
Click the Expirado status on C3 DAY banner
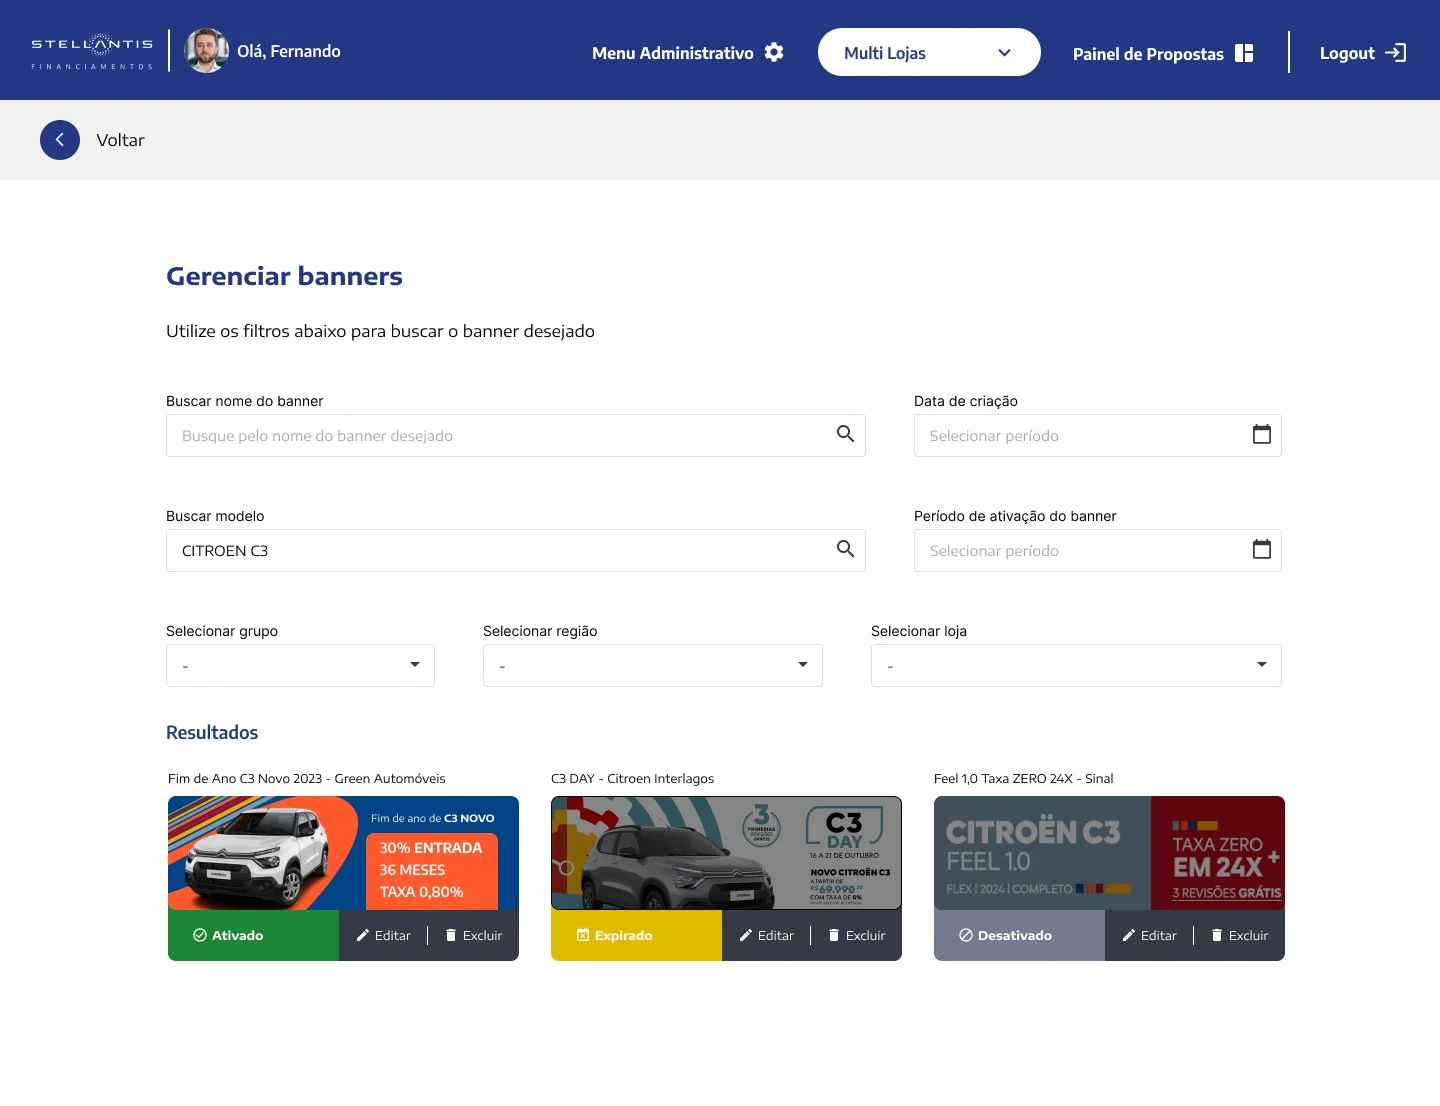tap(637, 935)
